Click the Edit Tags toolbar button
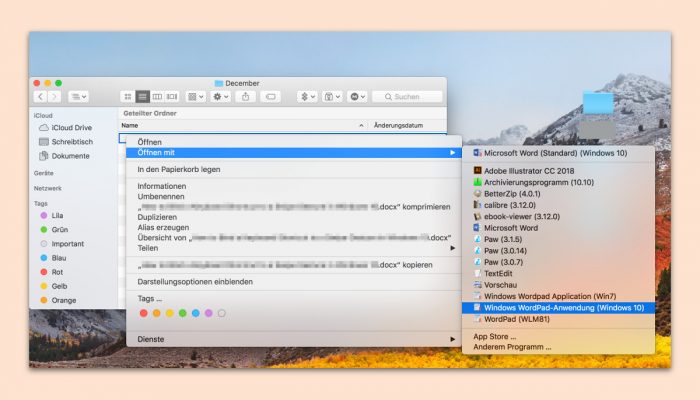 click(x=271, y=96)
